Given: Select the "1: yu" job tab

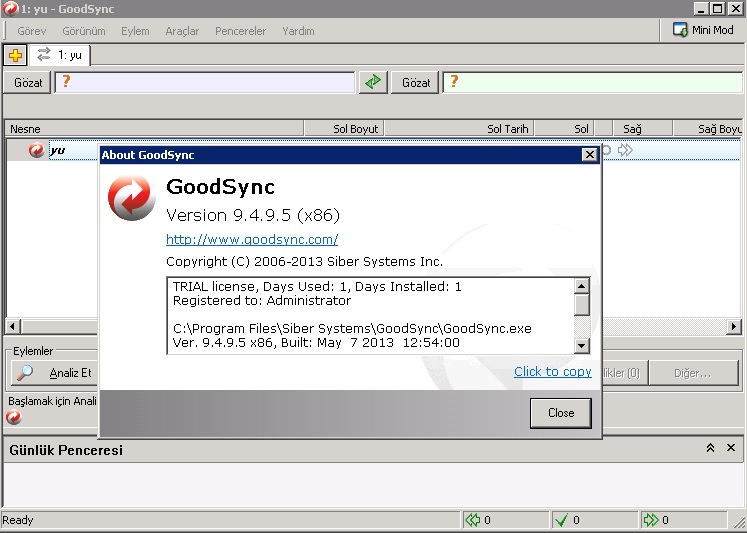Looking at the screenshot, I should [x=61, y=55].
